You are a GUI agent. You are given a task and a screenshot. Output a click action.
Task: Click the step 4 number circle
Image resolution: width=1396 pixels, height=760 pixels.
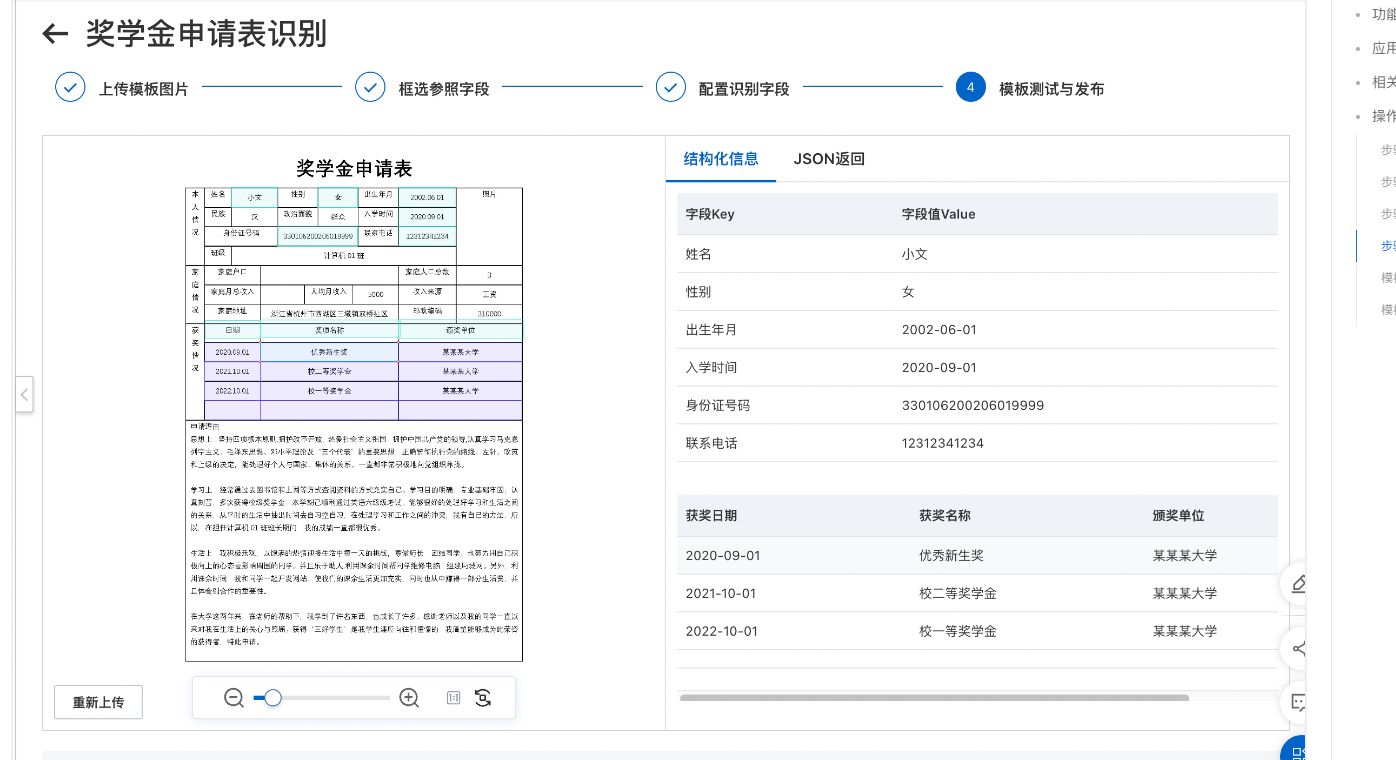(970, 87)
